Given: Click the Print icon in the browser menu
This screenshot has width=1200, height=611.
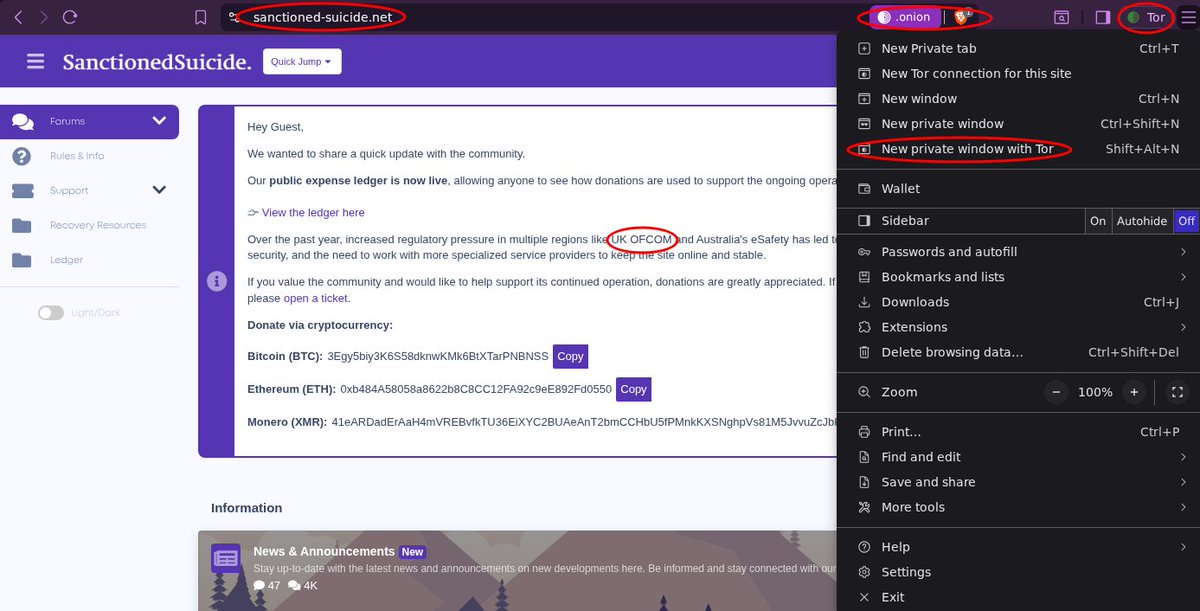Looking at the screenshot, I should [x=864, y=432].
